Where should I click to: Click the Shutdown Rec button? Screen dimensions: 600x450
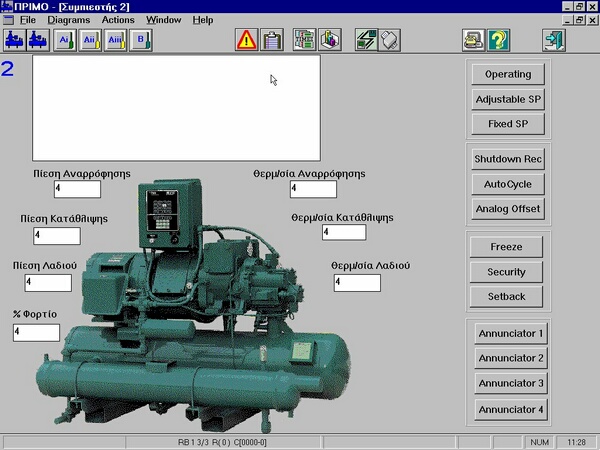point(507,160)
